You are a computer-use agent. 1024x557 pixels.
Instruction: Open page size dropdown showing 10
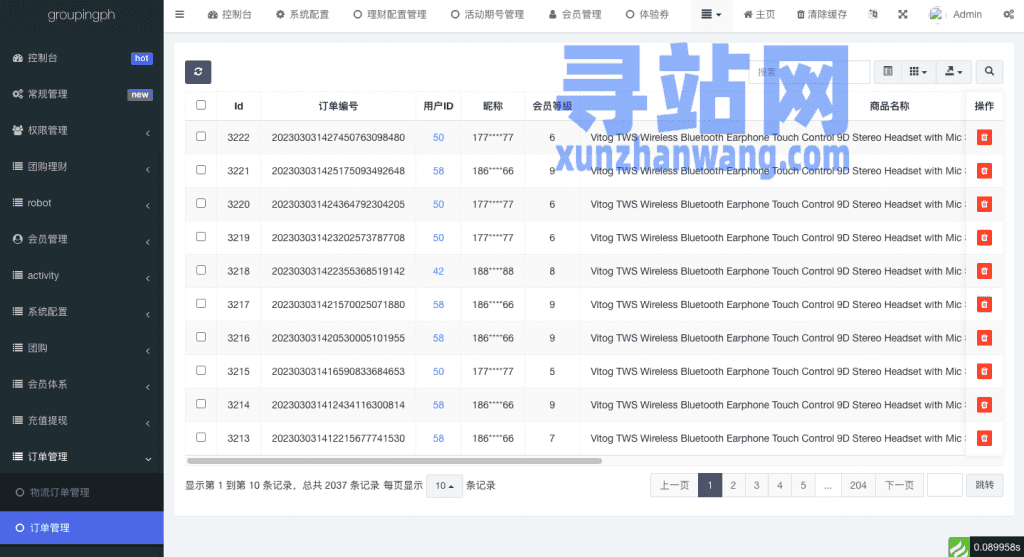(444, 485)
